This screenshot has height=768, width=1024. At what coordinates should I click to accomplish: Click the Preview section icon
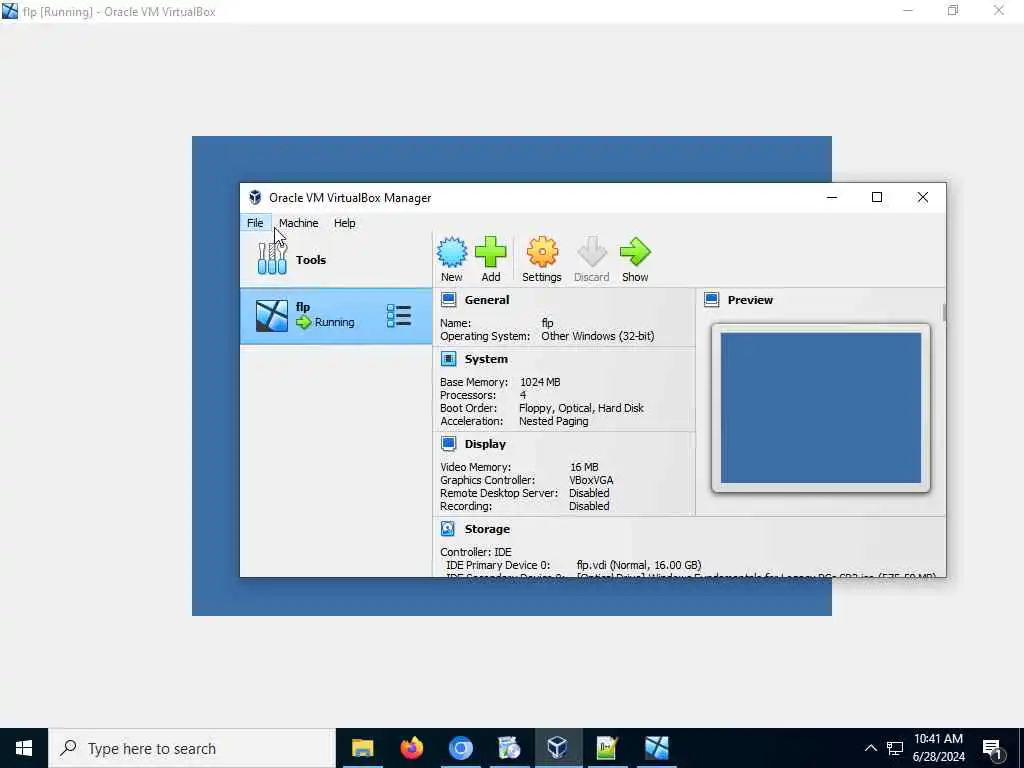pyautogui.click(x=712, y=300)
